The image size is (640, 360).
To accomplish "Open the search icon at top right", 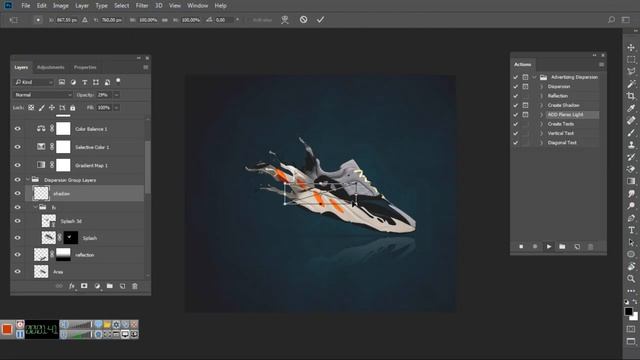I will pos(611,20).
